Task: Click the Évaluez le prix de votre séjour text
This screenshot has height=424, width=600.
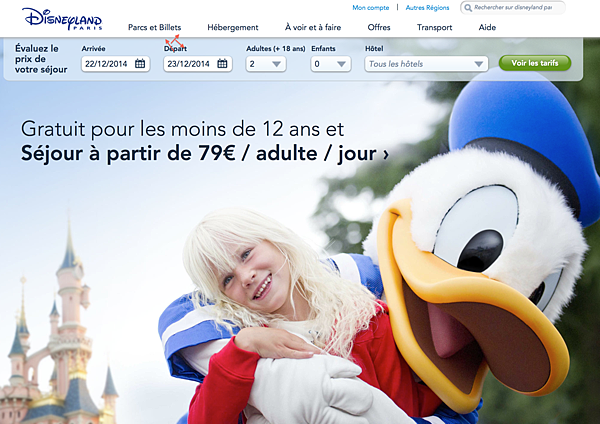Action: (41, 59)
